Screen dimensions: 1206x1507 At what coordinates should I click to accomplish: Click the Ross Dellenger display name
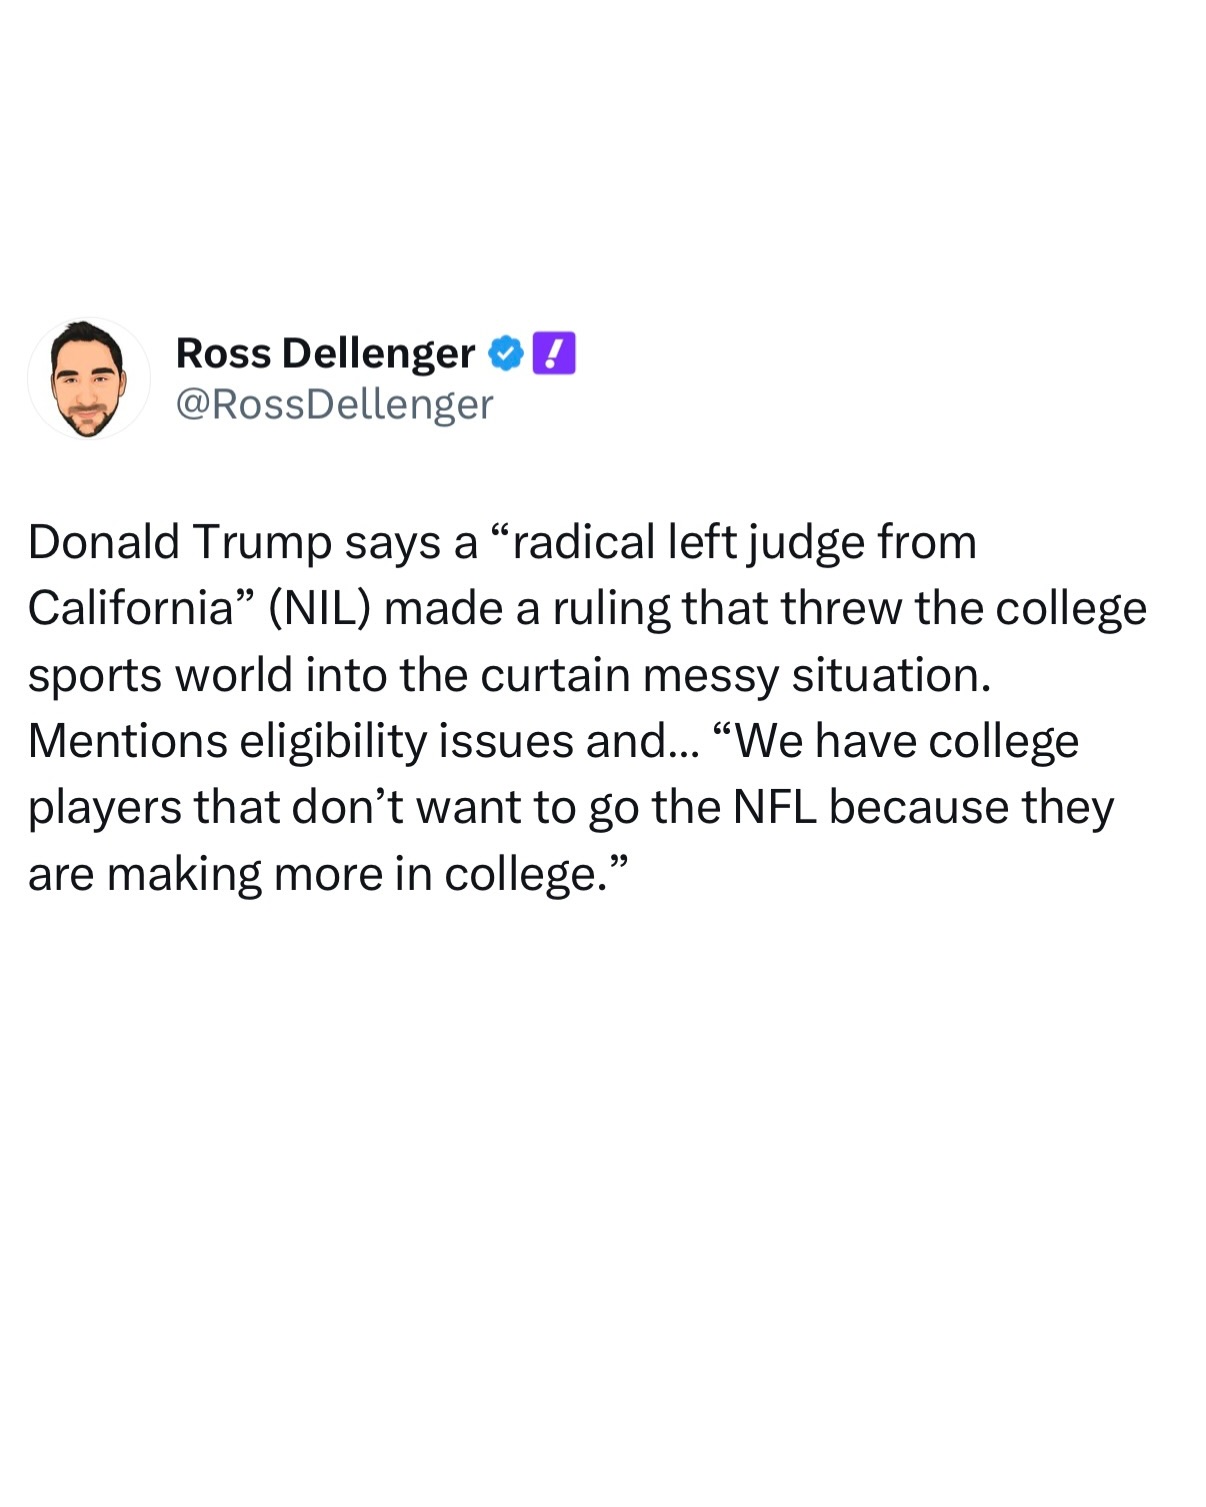(325, 354)
